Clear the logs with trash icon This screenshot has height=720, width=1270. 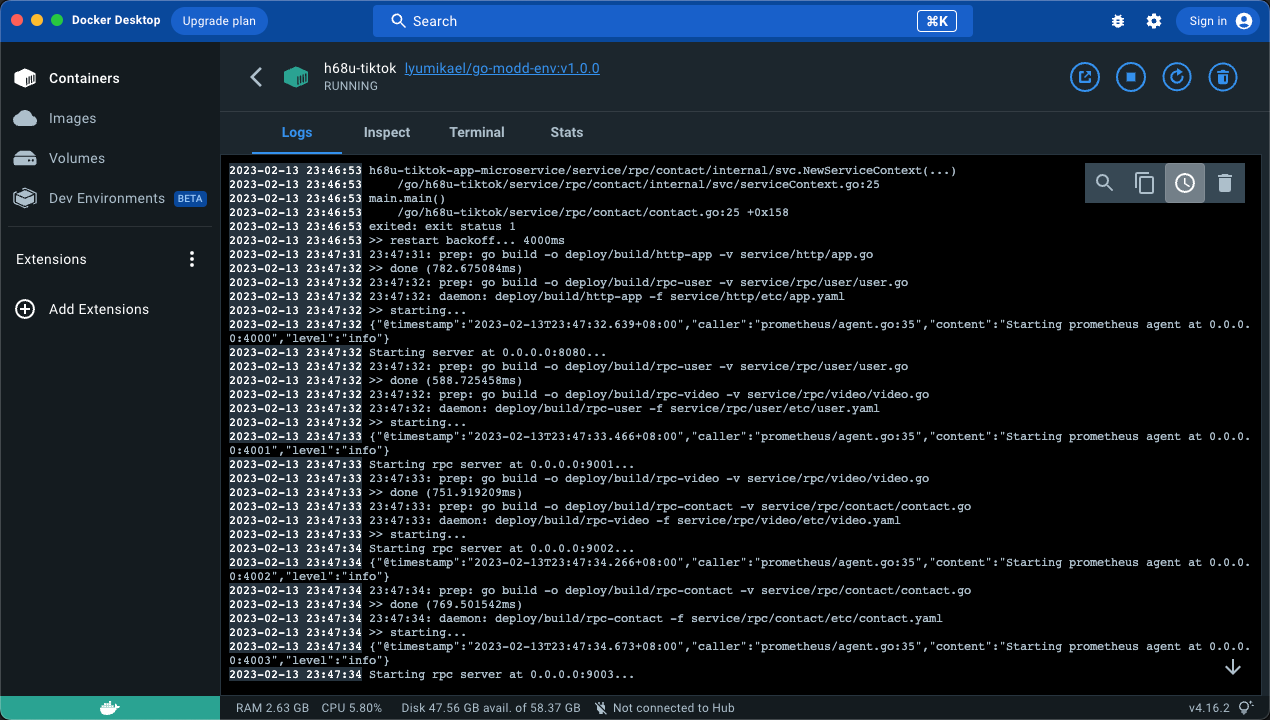1225,183
